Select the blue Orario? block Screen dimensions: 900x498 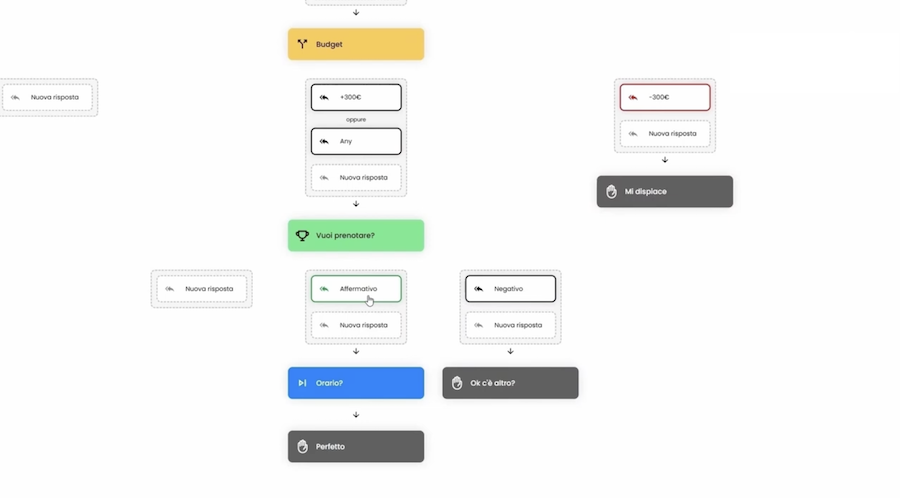point(356,383)
